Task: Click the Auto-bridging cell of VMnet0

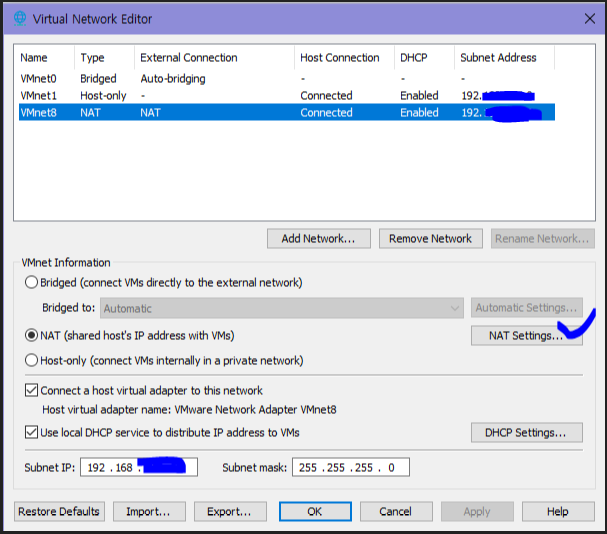Action: (x=173, y=79)
